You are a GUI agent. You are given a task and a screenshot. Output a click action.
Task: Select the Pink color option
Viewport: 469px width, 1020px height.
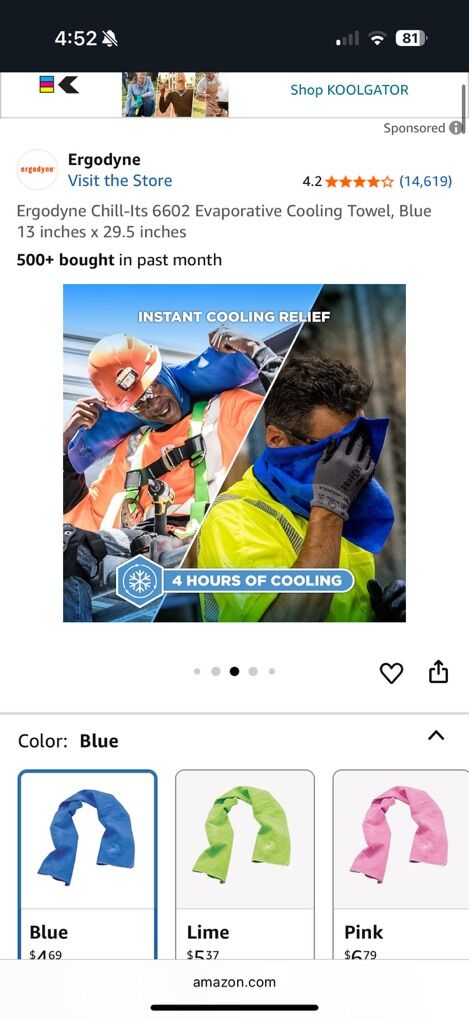(401, 864)
